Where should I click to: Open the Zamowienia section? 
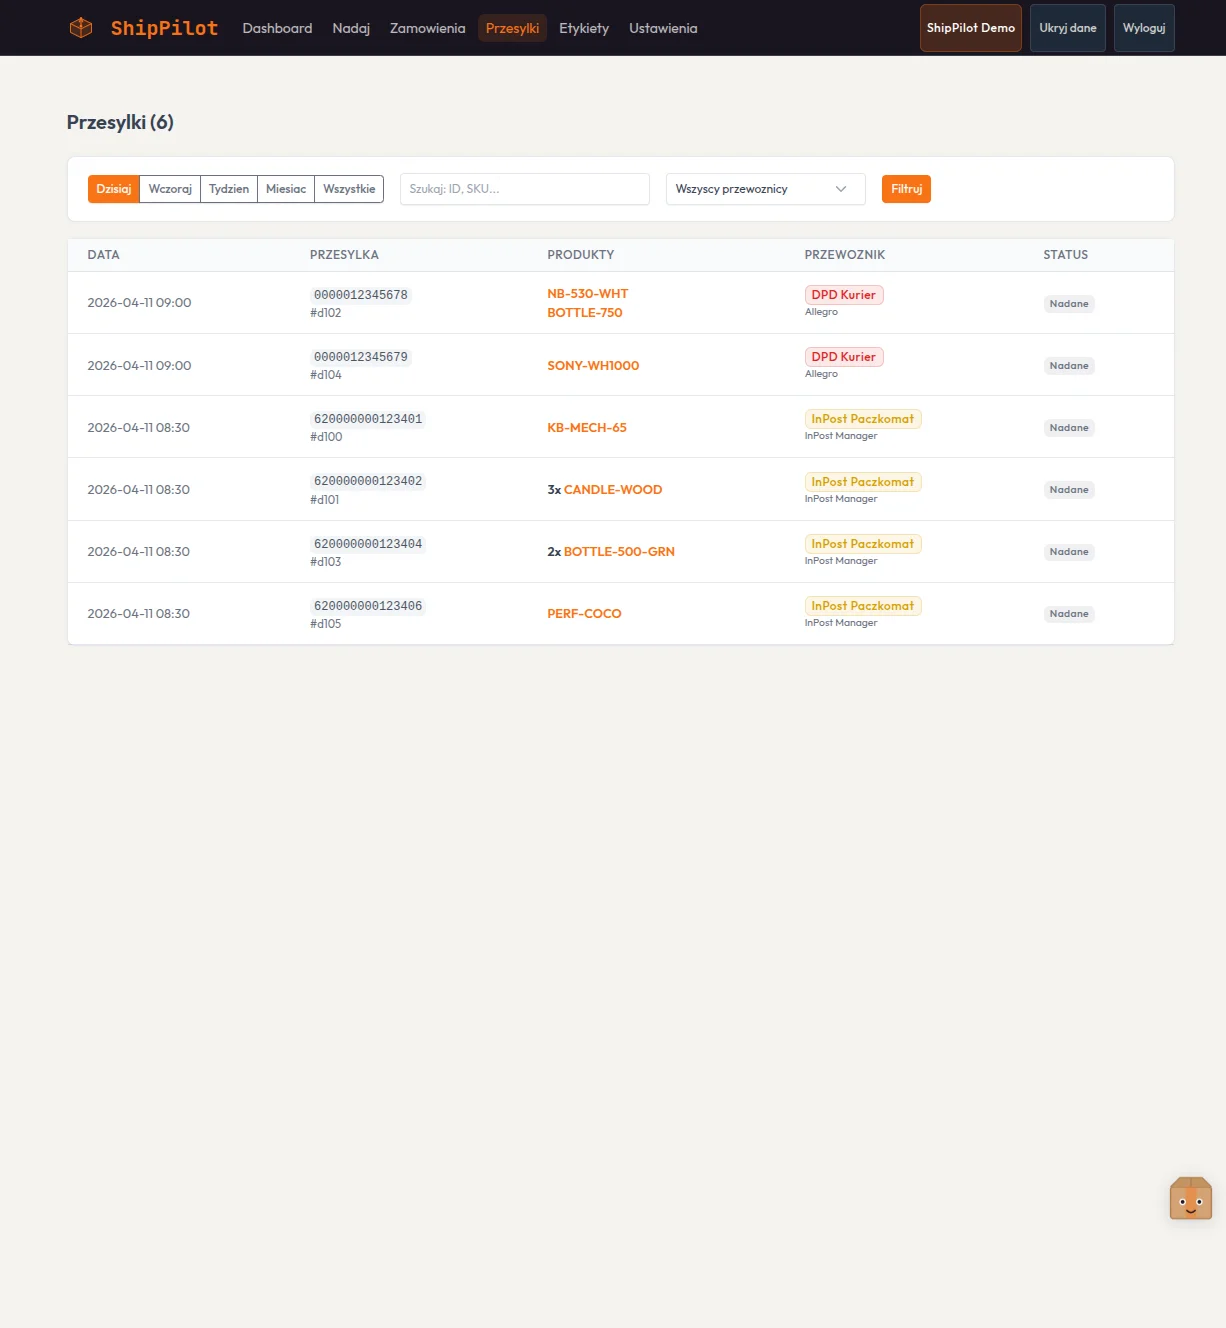[427, 28]
